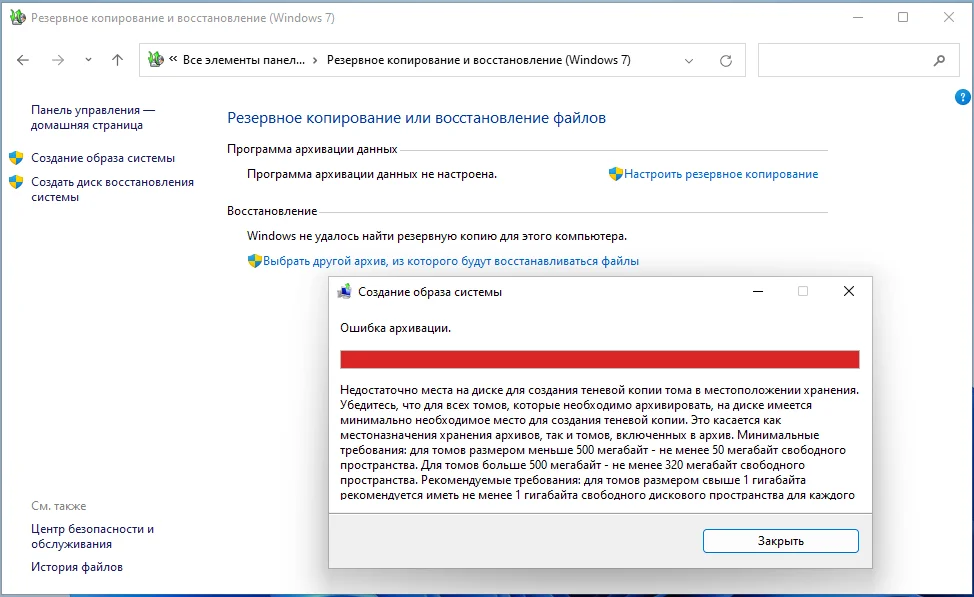
Task: Expand the address bar previous locations list
Action: point(689,60)
